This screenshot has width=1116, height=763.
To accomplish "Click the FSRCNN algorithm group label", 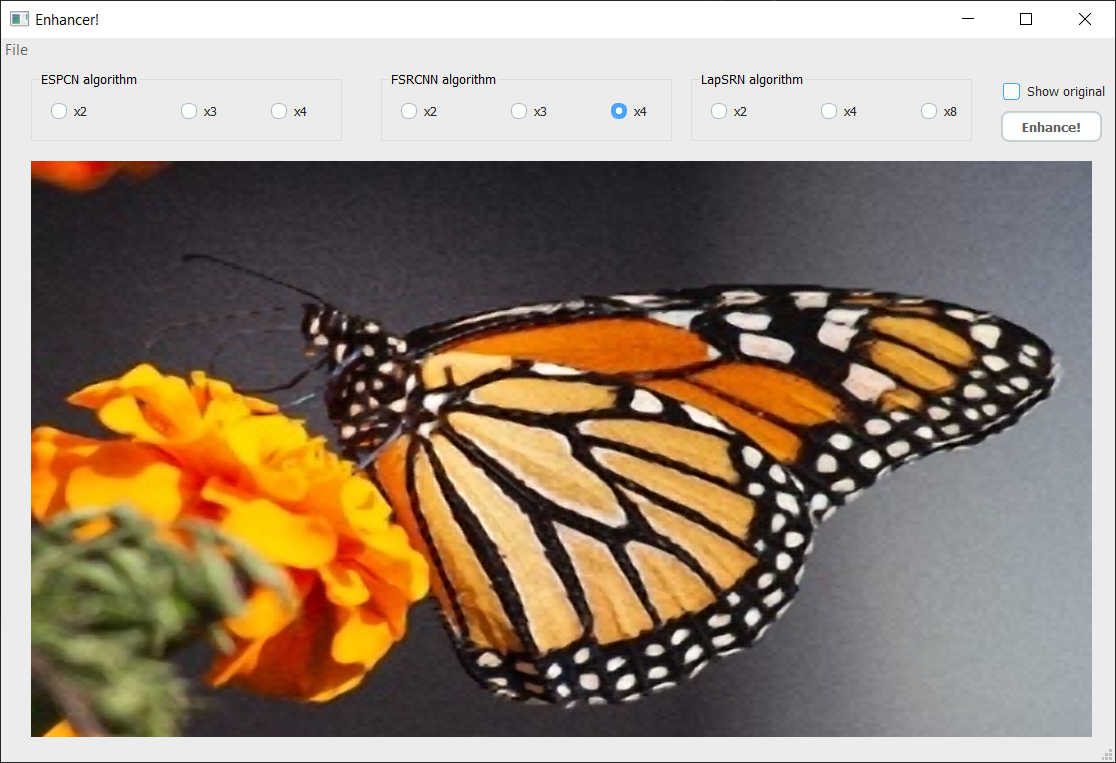I will coord(443,79).
